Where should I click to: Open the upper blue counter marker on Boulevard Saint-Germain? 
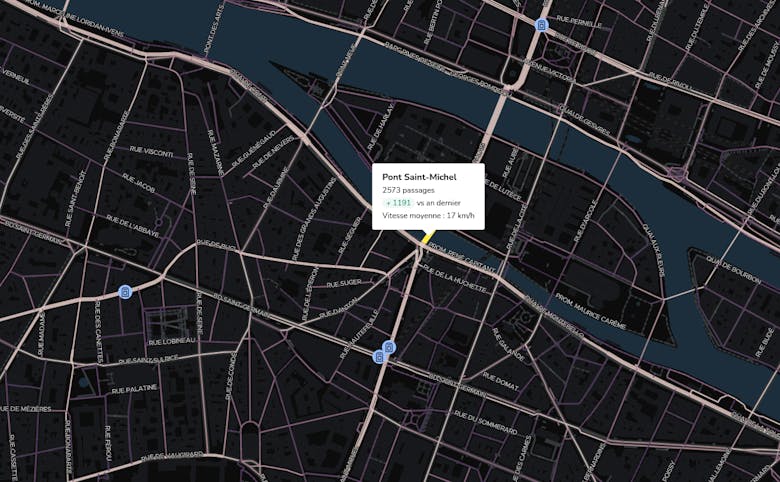coord(389,347)
